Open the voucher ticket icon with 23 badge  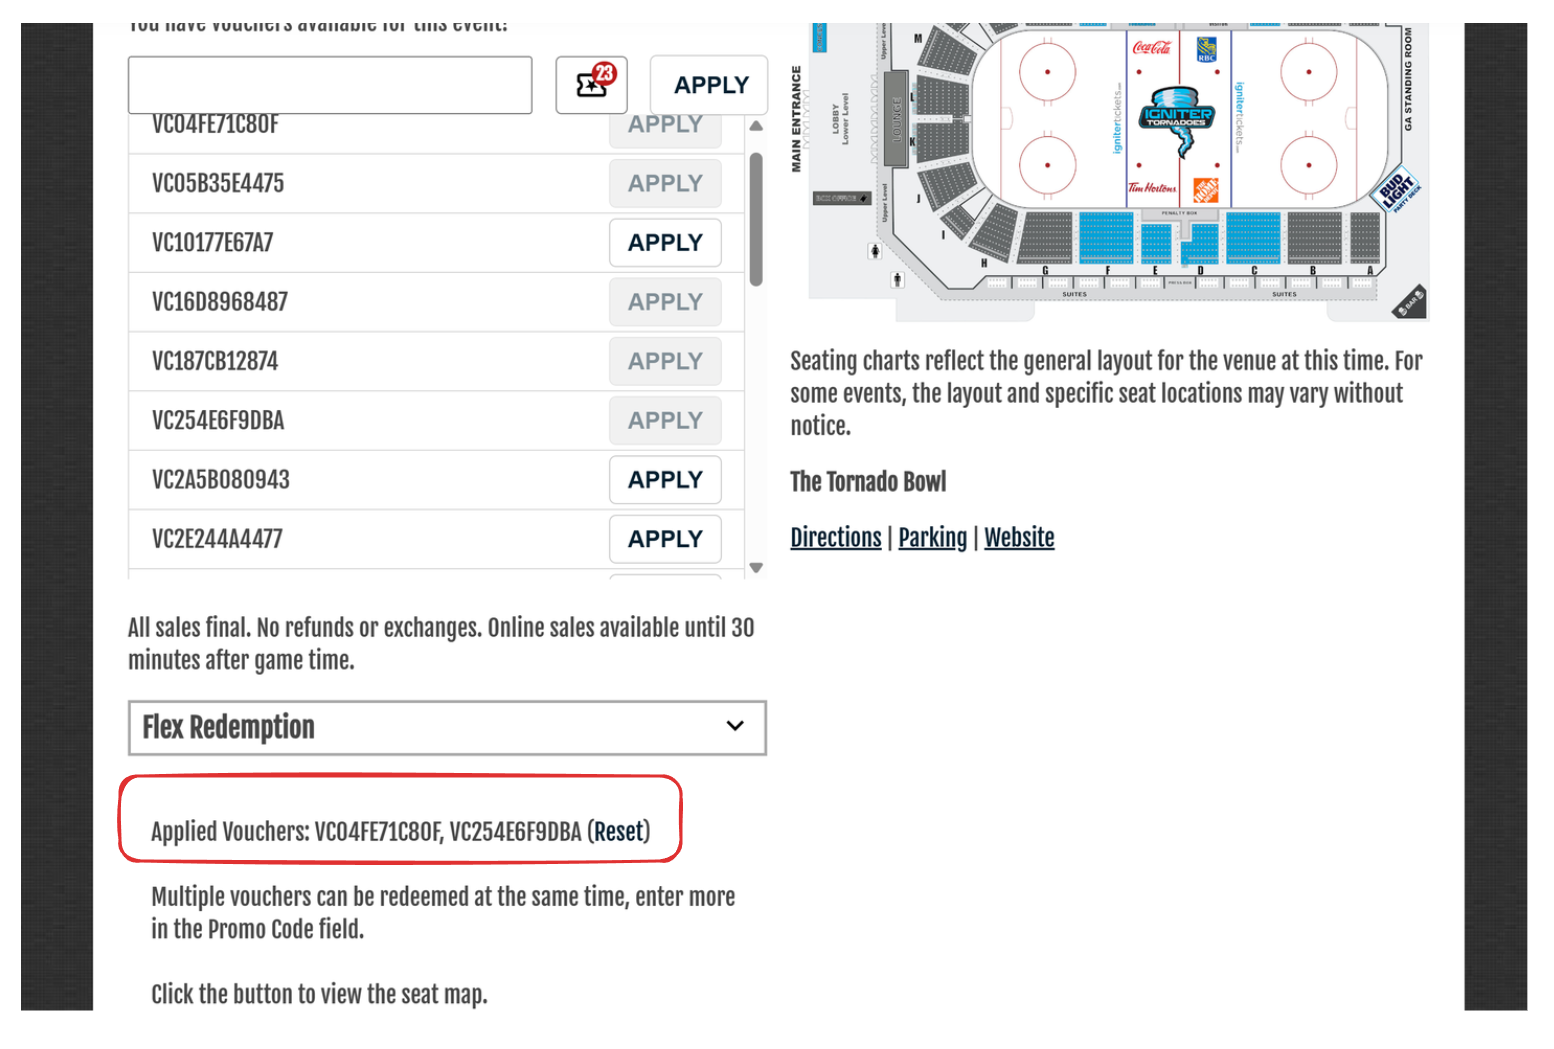pos(591,85)
